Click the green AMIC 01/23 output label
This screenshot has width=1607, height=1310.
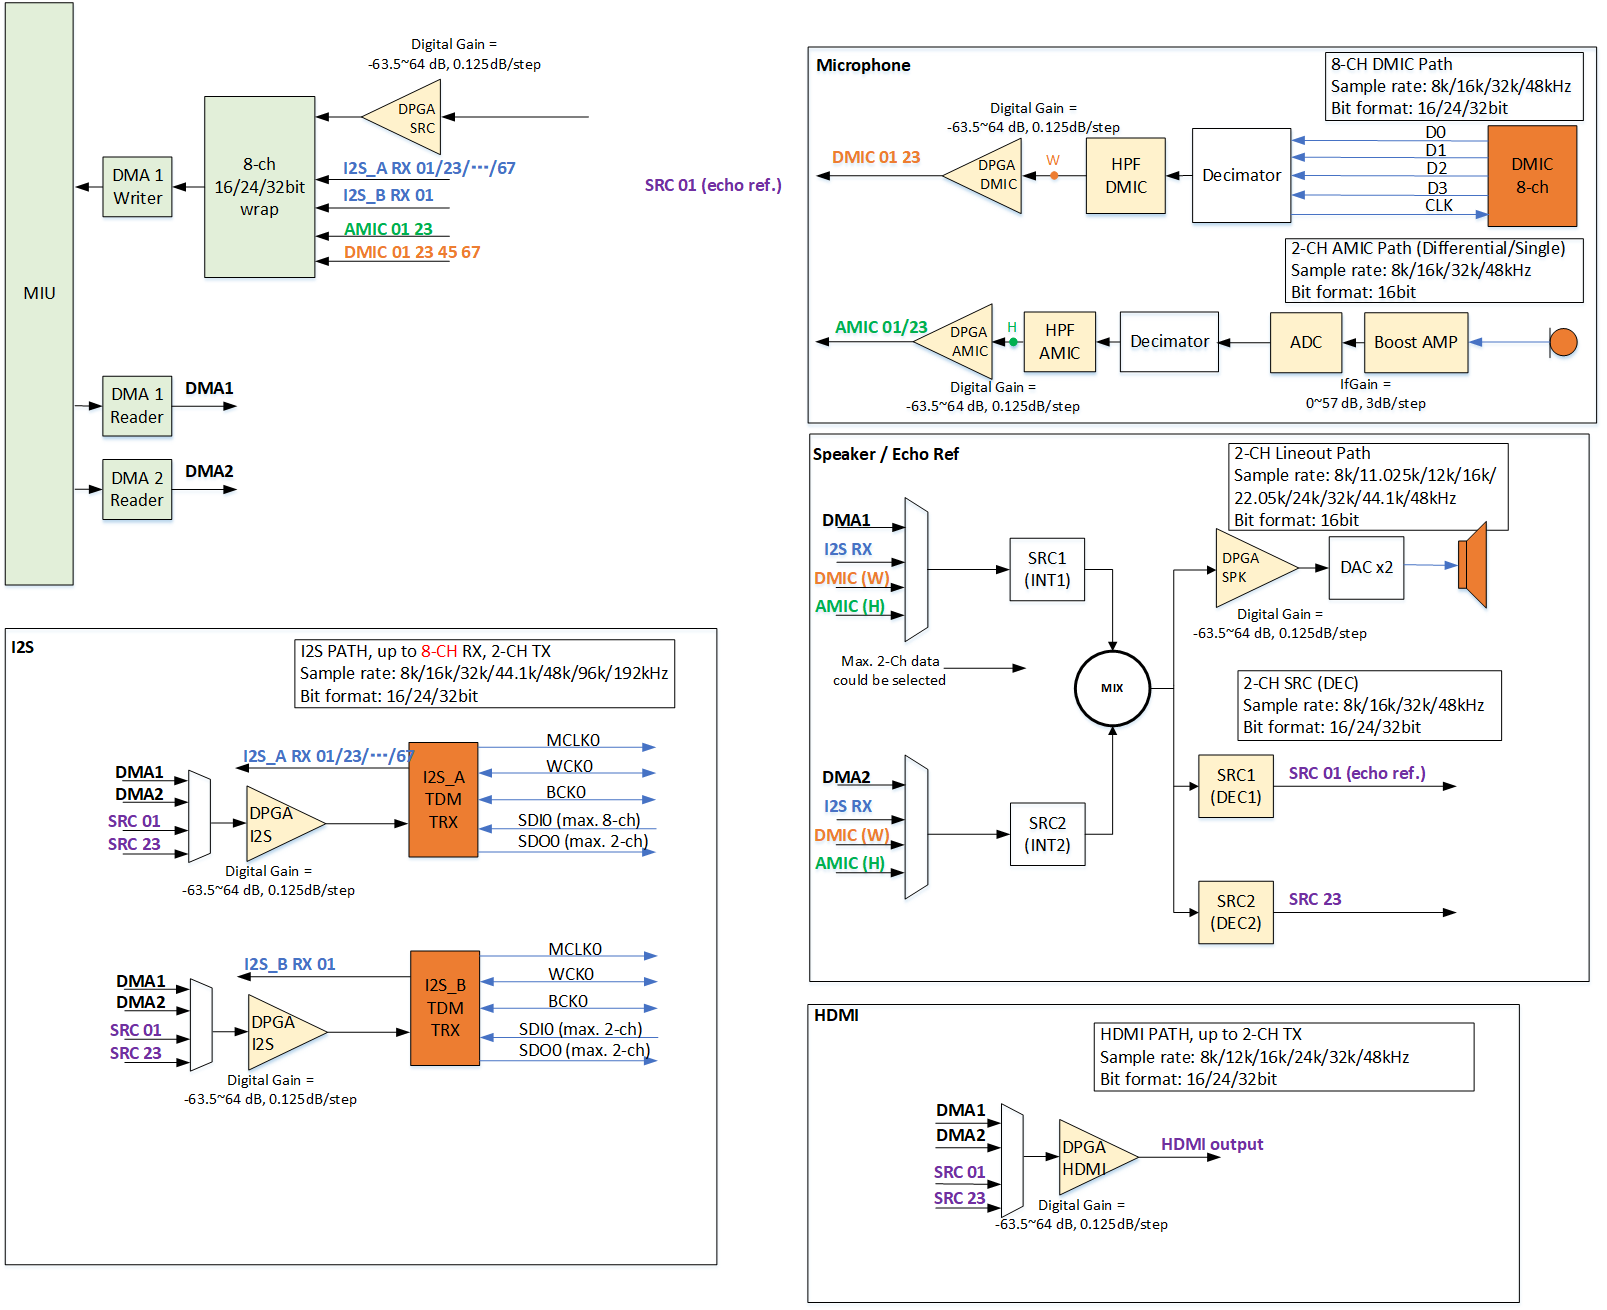pyautogui.click(x=881, y=327)
